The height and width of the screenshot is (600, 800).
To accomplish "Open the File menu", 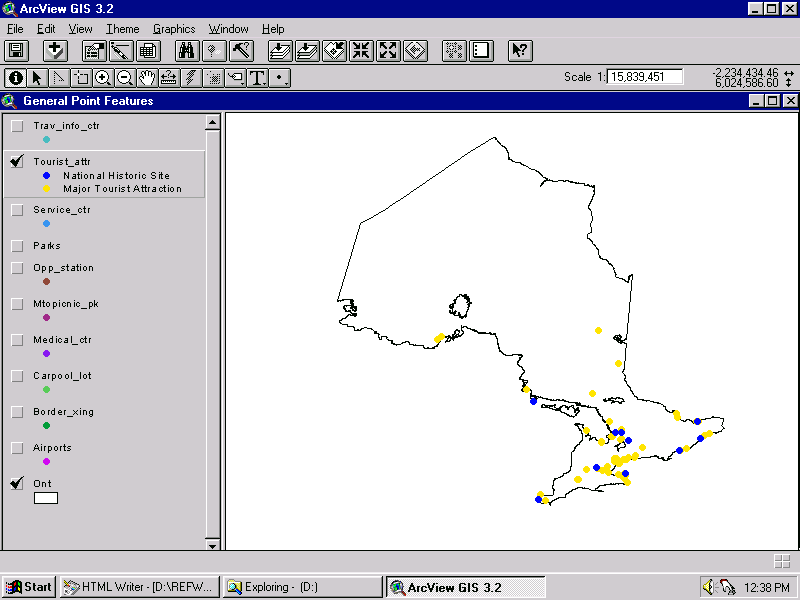I will point(15,29).
